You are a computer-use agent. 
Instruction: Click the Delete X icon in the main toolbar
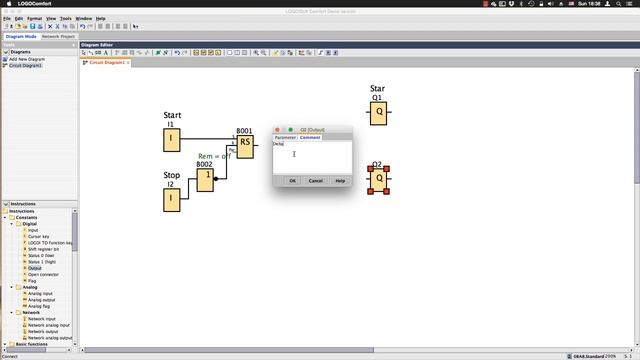[50, 27]
